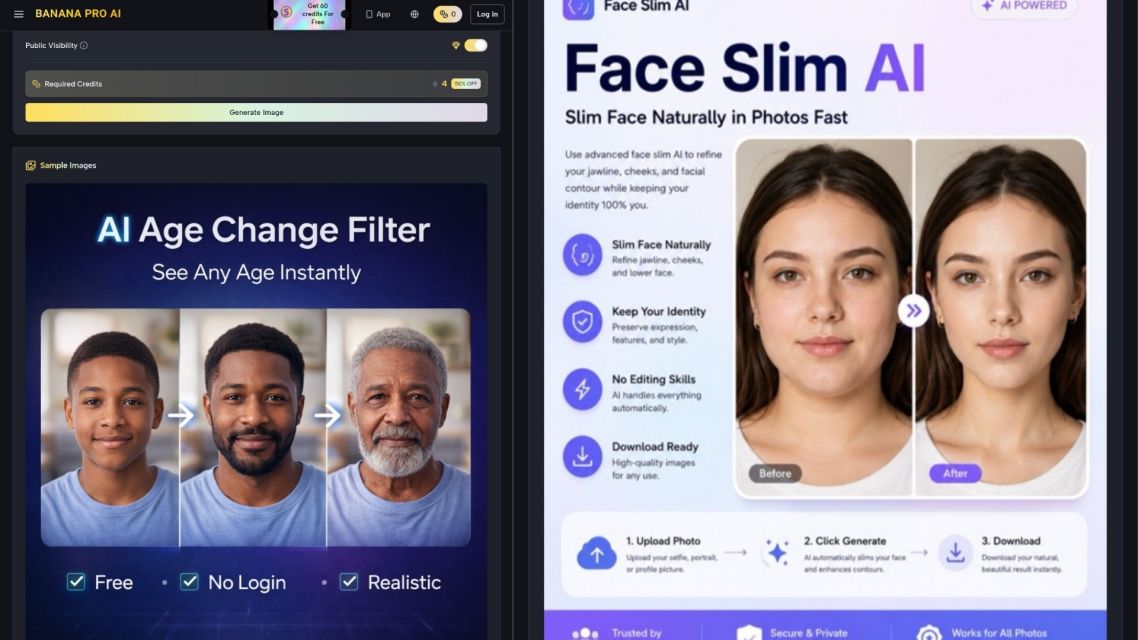Screen dimensions: 1138x640
Task: Click the AI POWERED badge
Action: [1024, 7]
